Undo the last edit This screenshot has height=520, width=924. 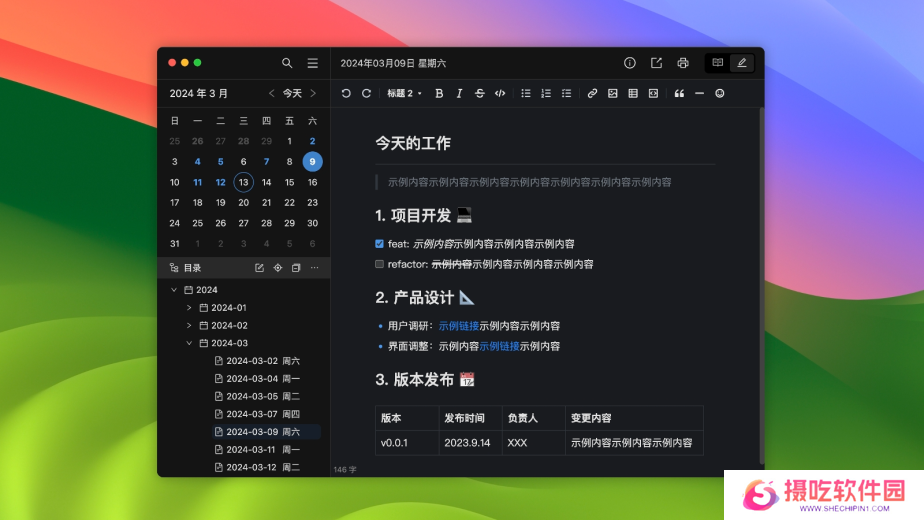point(346,93)
